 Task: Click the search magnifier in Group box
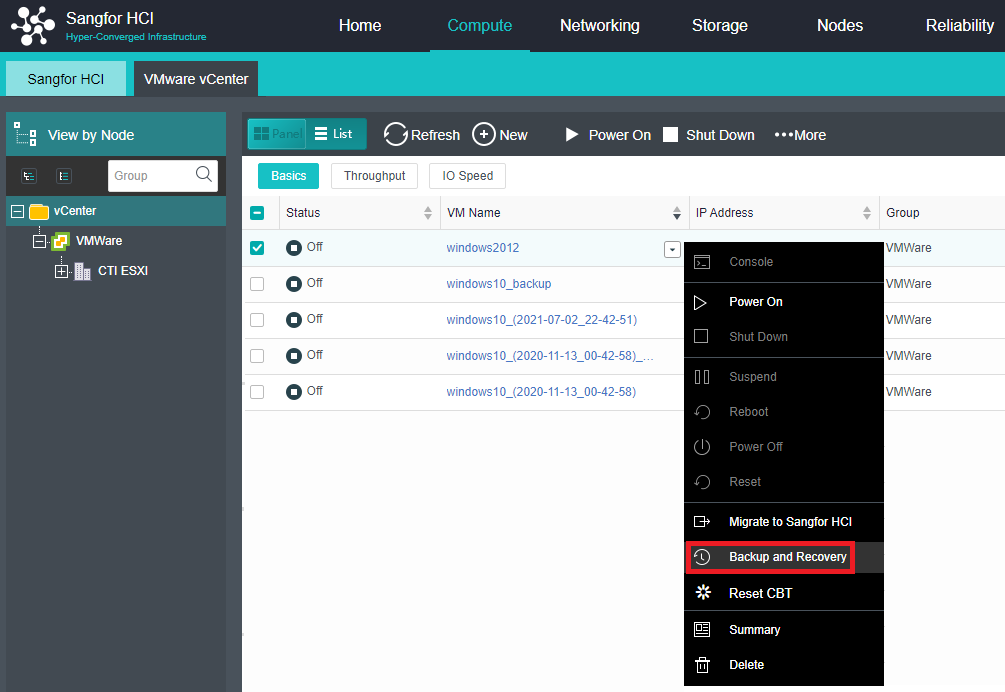204,175
